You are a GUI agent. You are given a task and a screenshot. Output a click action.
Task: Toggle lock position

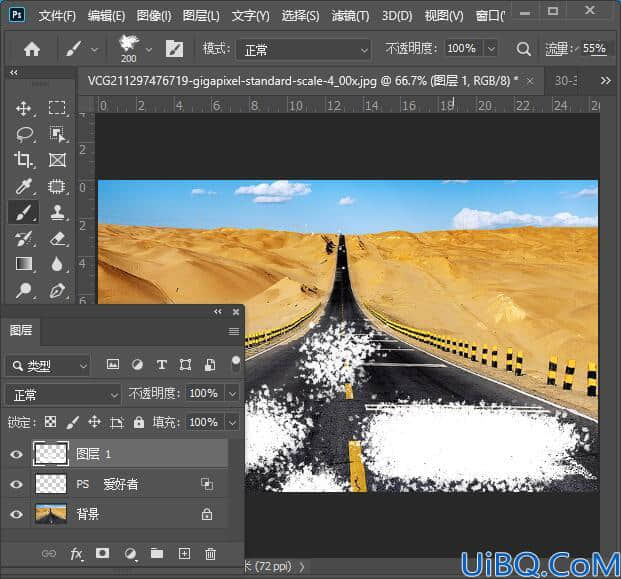pos(95,422)
